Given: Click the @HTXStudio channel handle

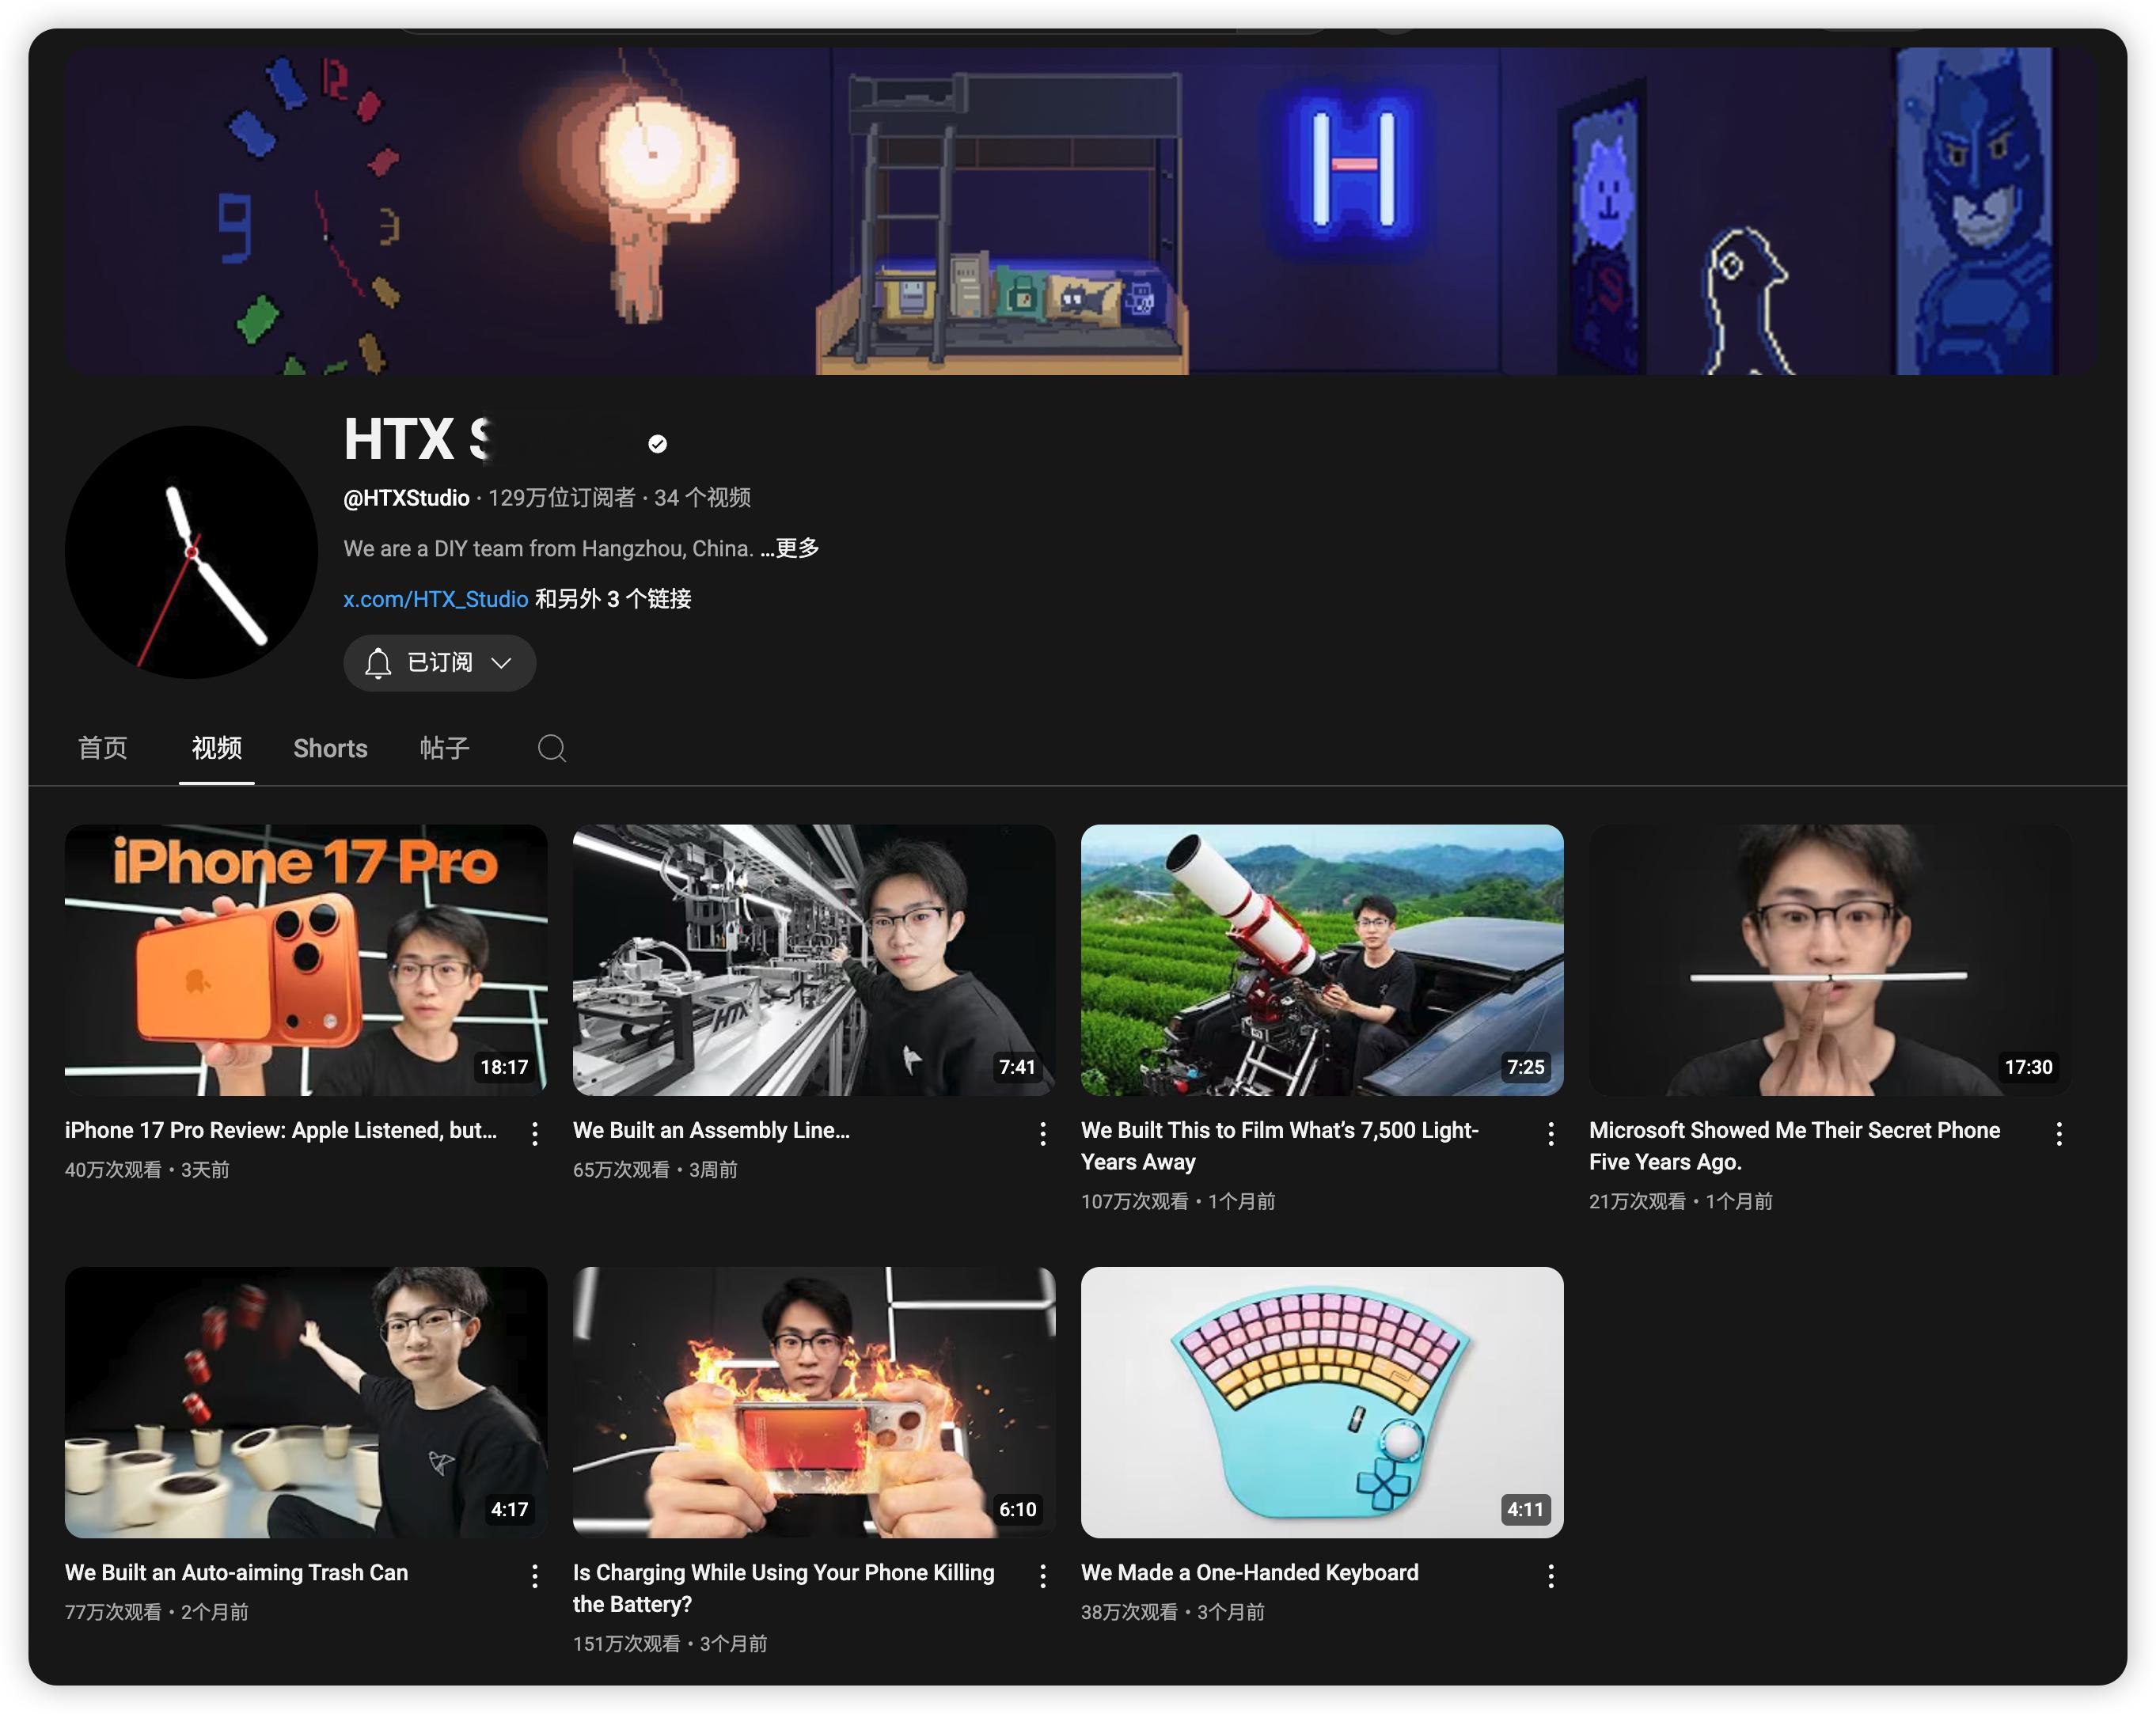Looking at the screenshot, I should coord(406,498).
